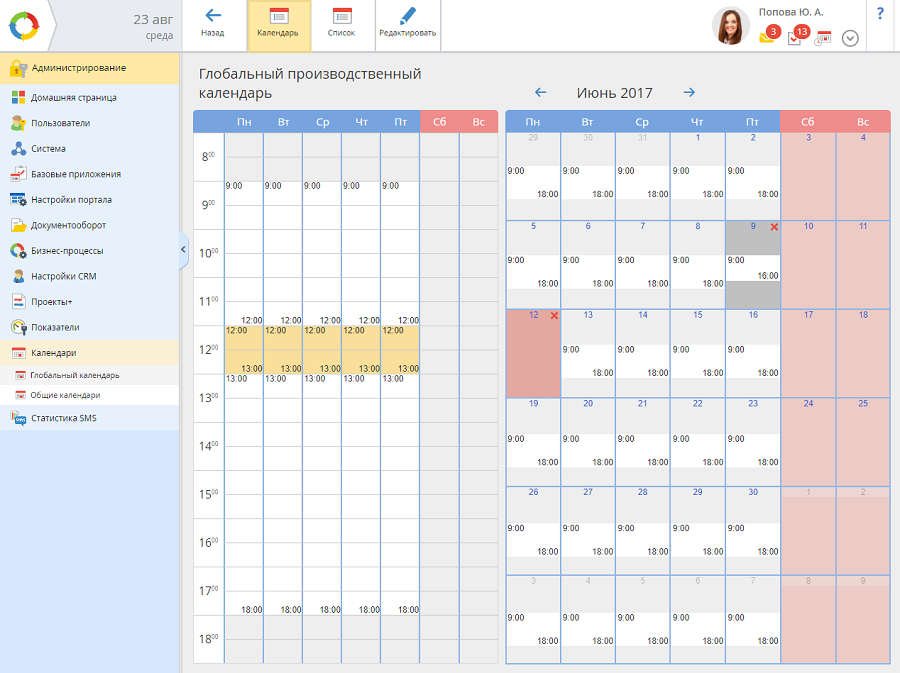This screenshot has height=673, width=900.
Task: Open help via question mark icon
Action: tap(880, 14)
